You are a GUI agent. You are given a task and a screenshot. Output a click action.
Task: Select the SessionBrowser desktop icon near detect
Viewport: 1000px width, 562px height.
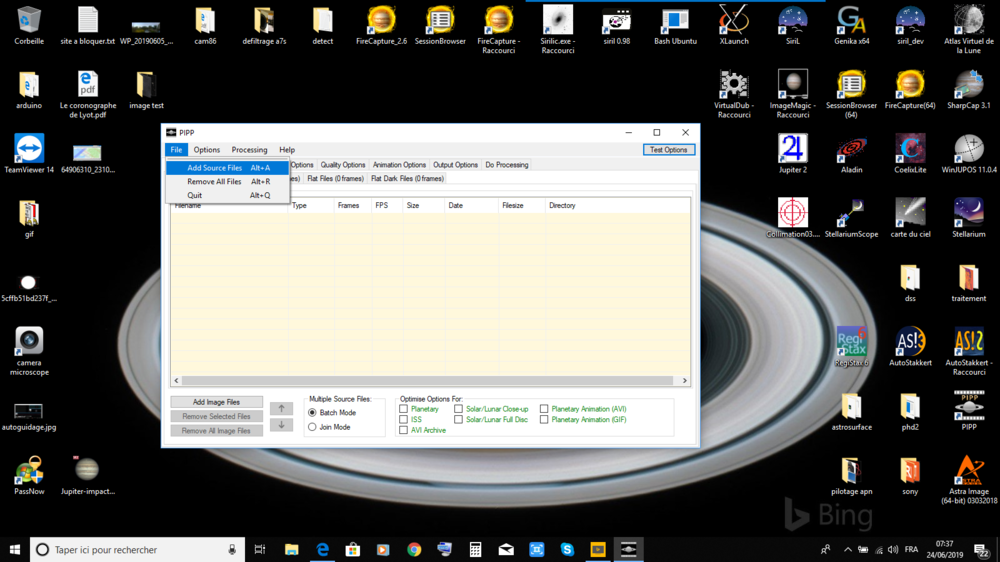coord(440,26)
